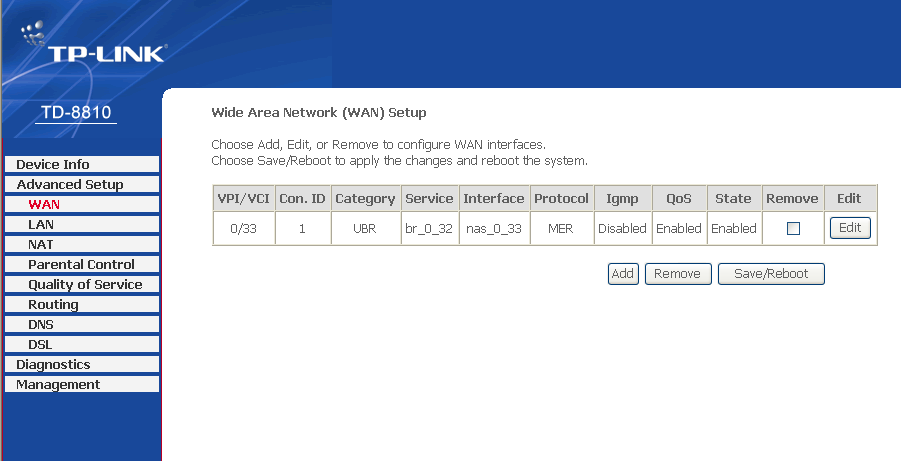Open the LAN settings page
The height and width of the screenshot is (461, 901).
coord(41,224)
